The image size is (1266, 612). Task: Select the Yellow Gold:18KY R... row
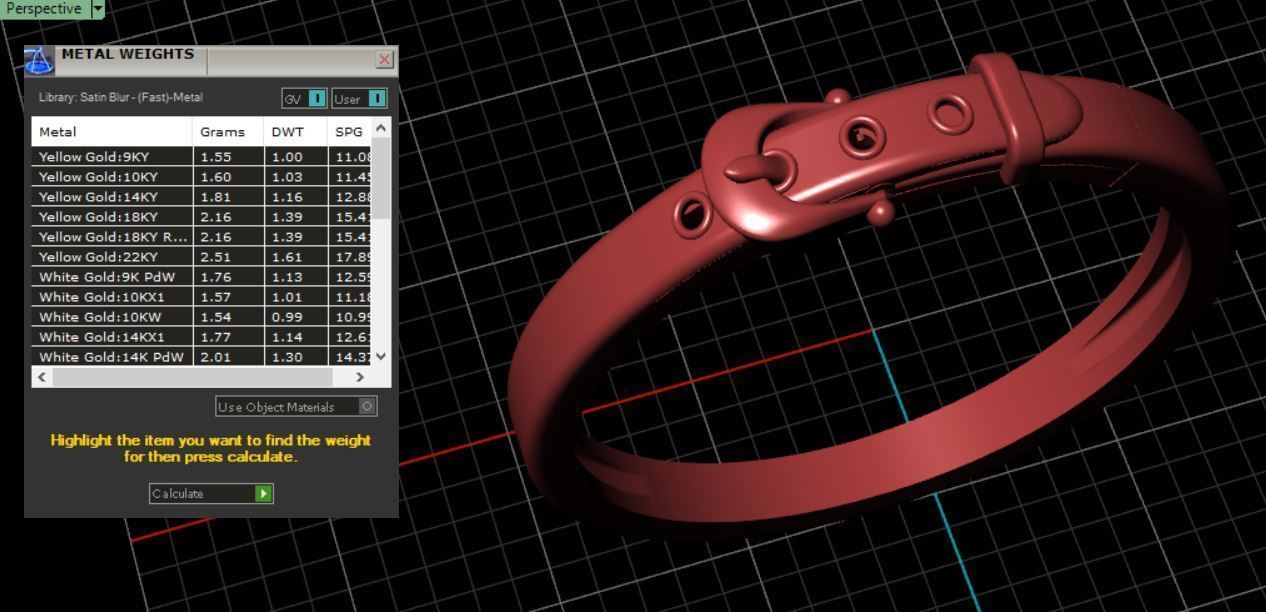point(202,237)
